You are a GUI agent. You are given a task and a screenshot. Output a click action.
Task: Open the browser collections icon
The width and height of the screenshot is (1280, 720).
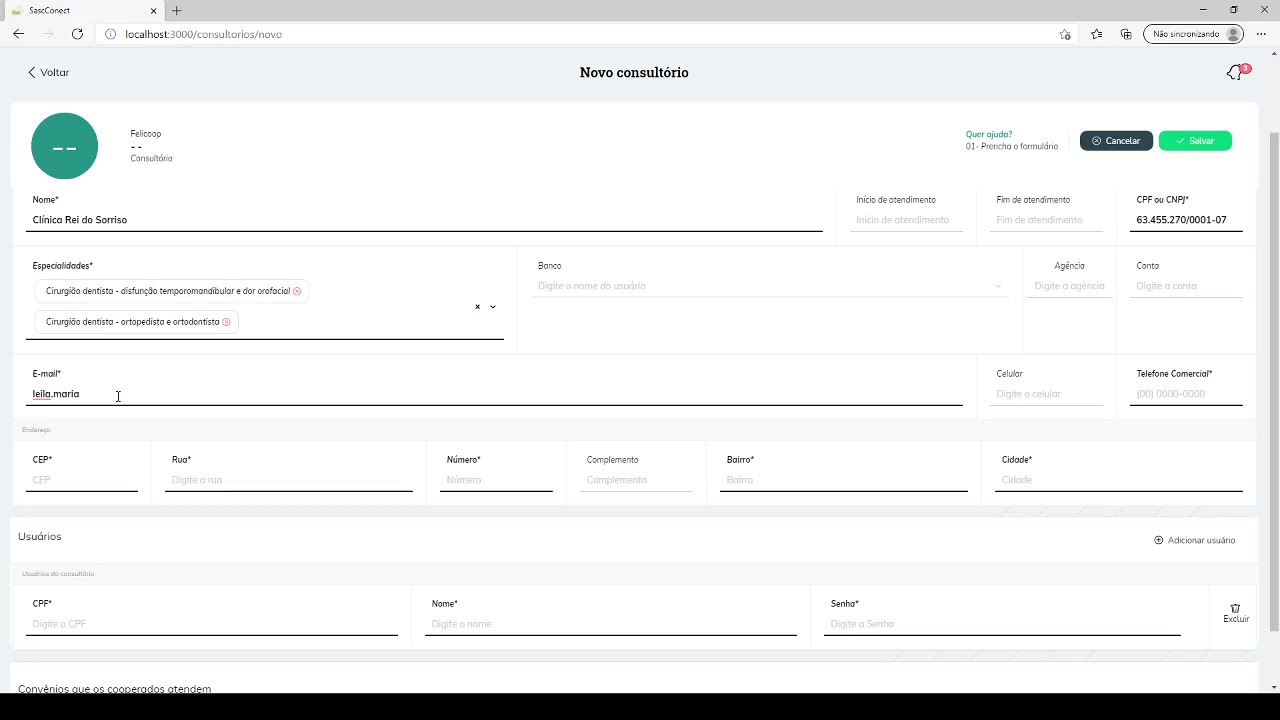pos(1126,34)
